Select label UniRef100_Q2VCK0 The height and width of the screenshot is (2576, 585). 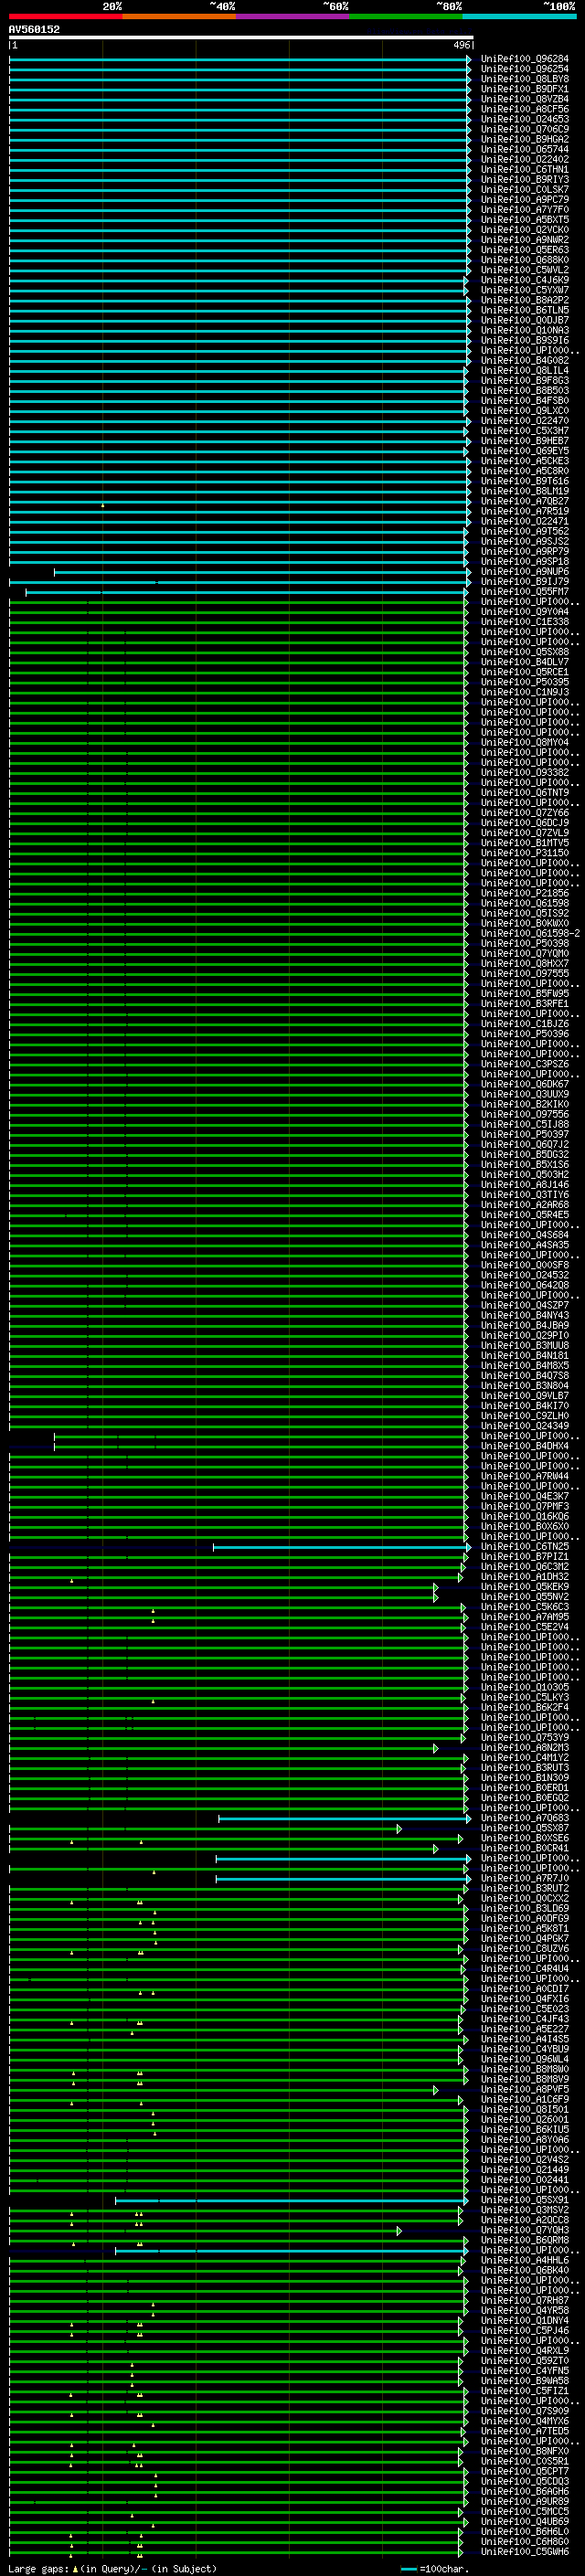(x=524, y=230)
